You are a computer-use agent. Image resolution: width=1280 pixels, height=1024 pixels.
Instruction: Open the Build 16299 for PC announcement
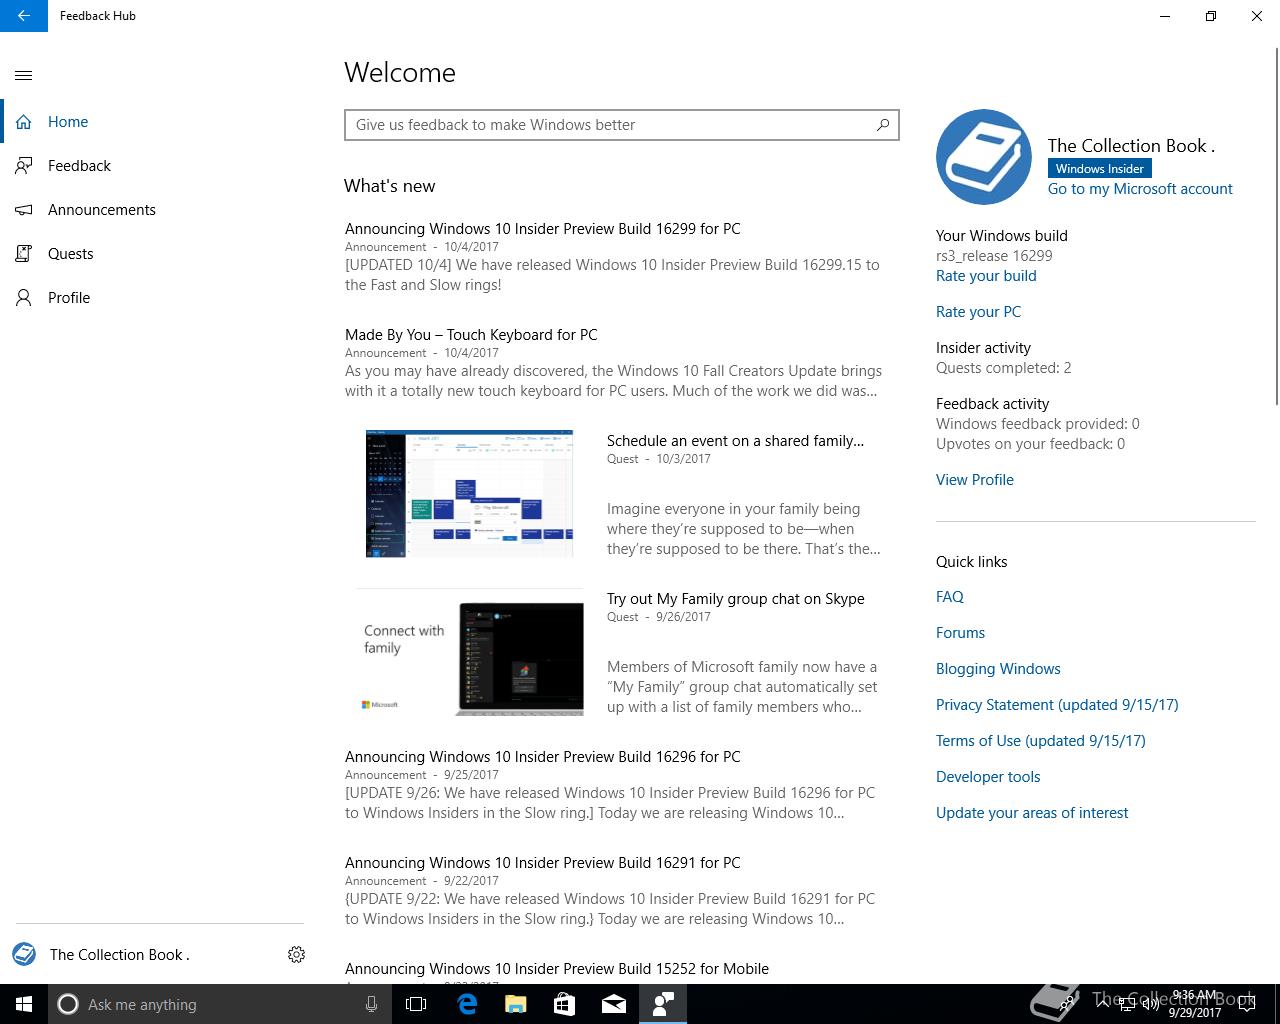pyautogui.click(x=543, y=229)
